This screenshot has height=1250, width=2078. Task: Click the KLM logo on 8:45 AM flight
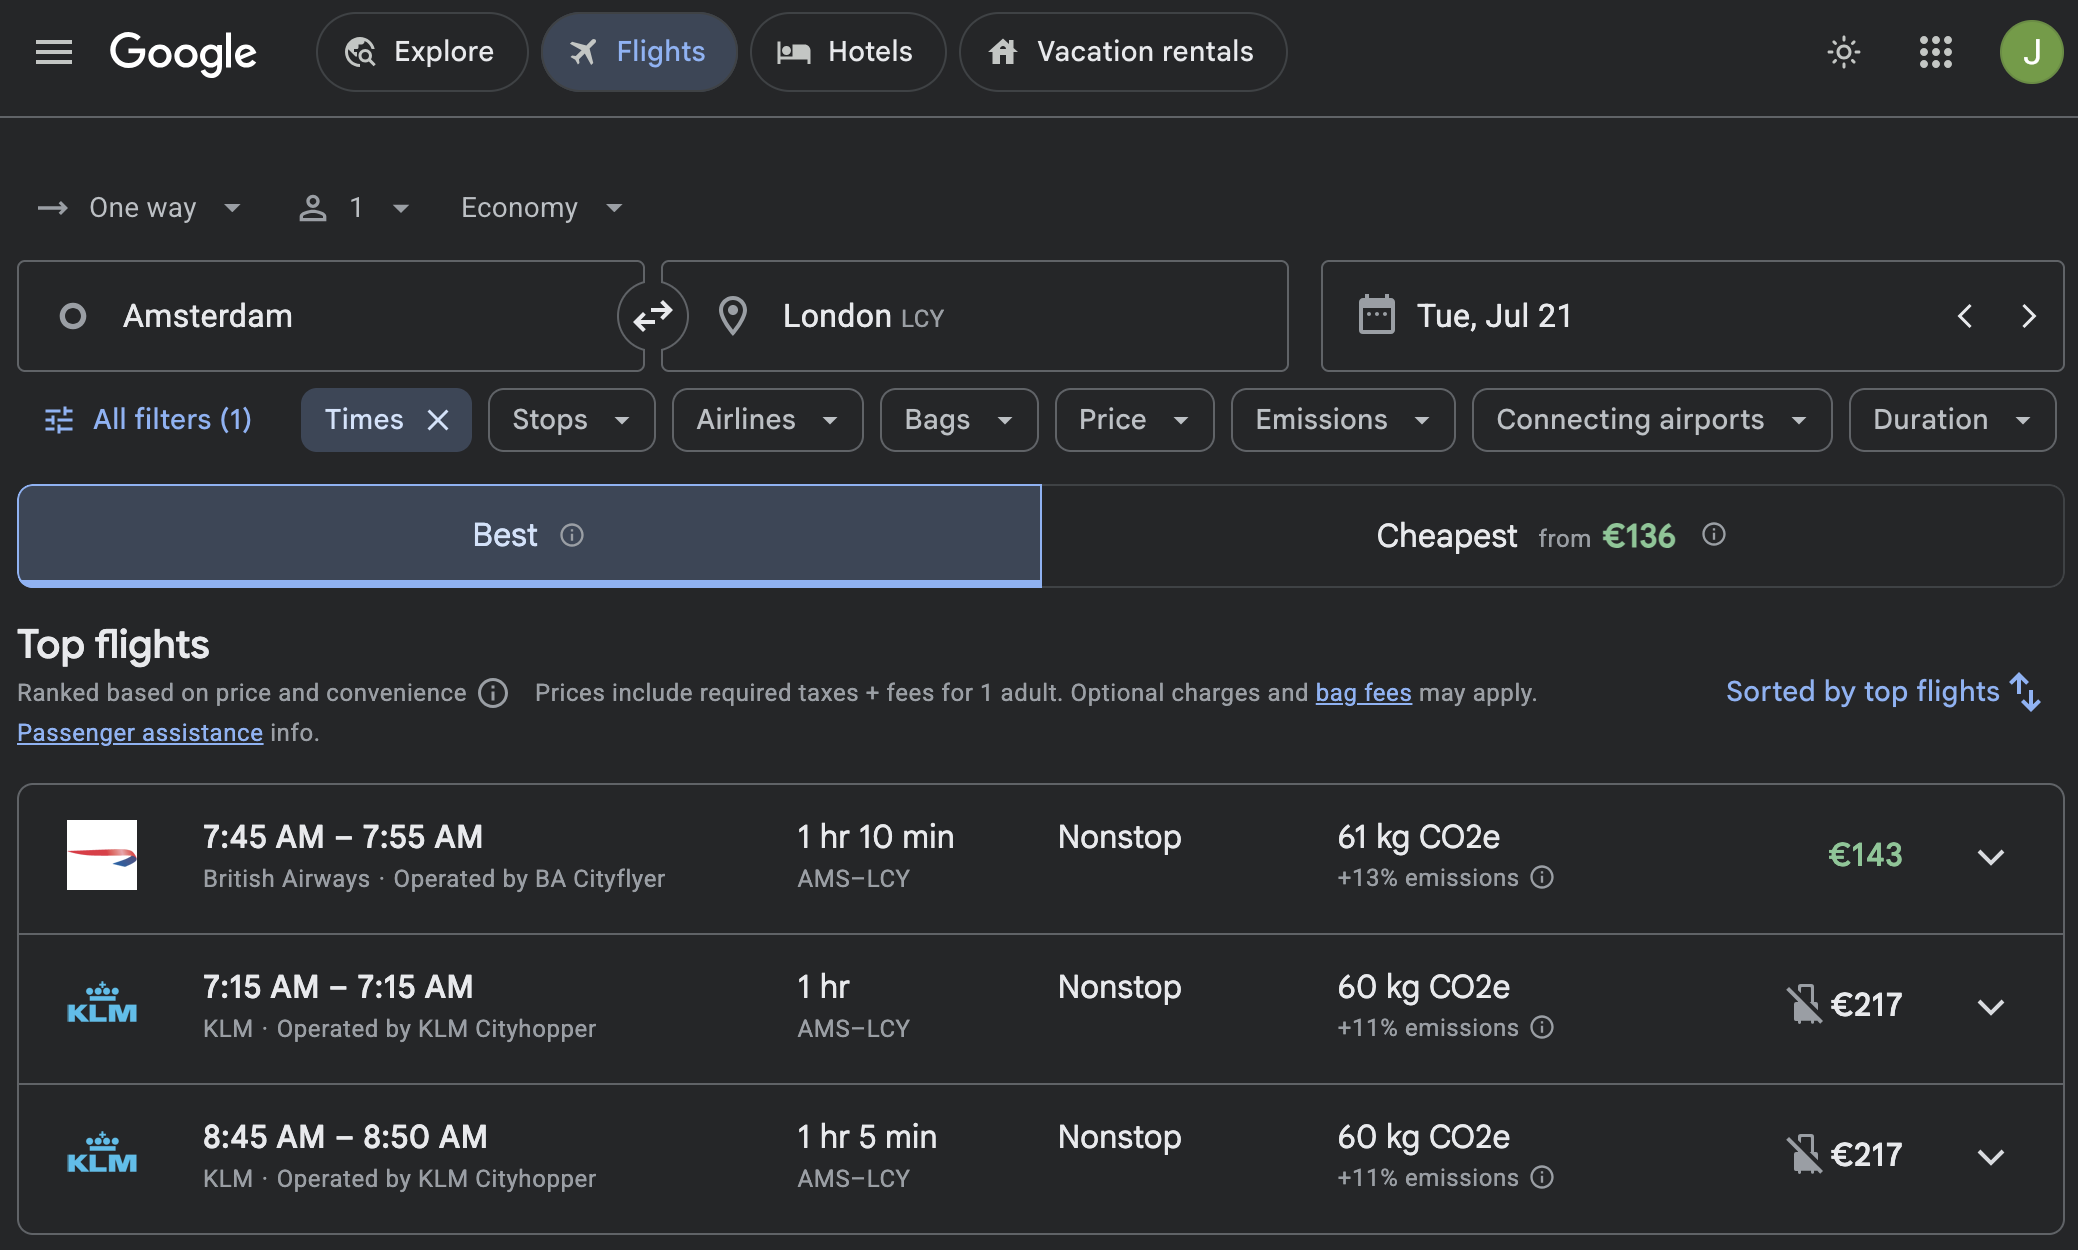pyautogui.click(x=102, y=1154)
